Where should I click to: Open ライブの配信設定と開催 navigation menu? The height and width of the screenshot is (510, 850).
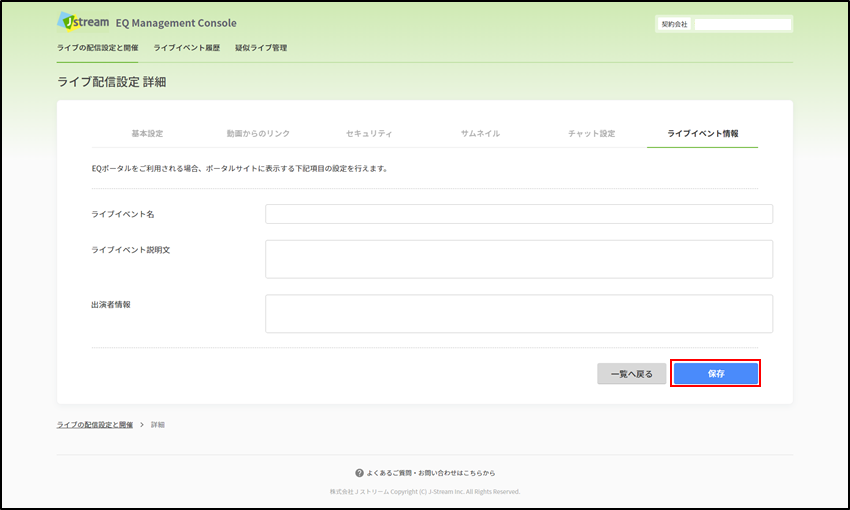pos(98,48)
